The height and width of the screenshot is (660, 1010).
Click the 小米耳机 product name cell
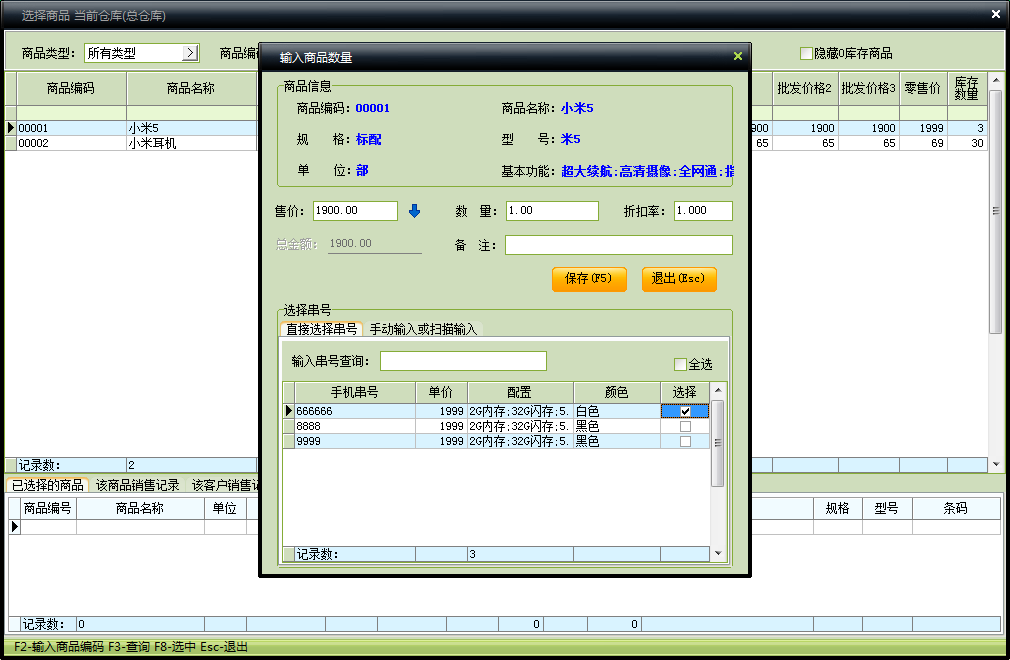[x=191, y=143]
